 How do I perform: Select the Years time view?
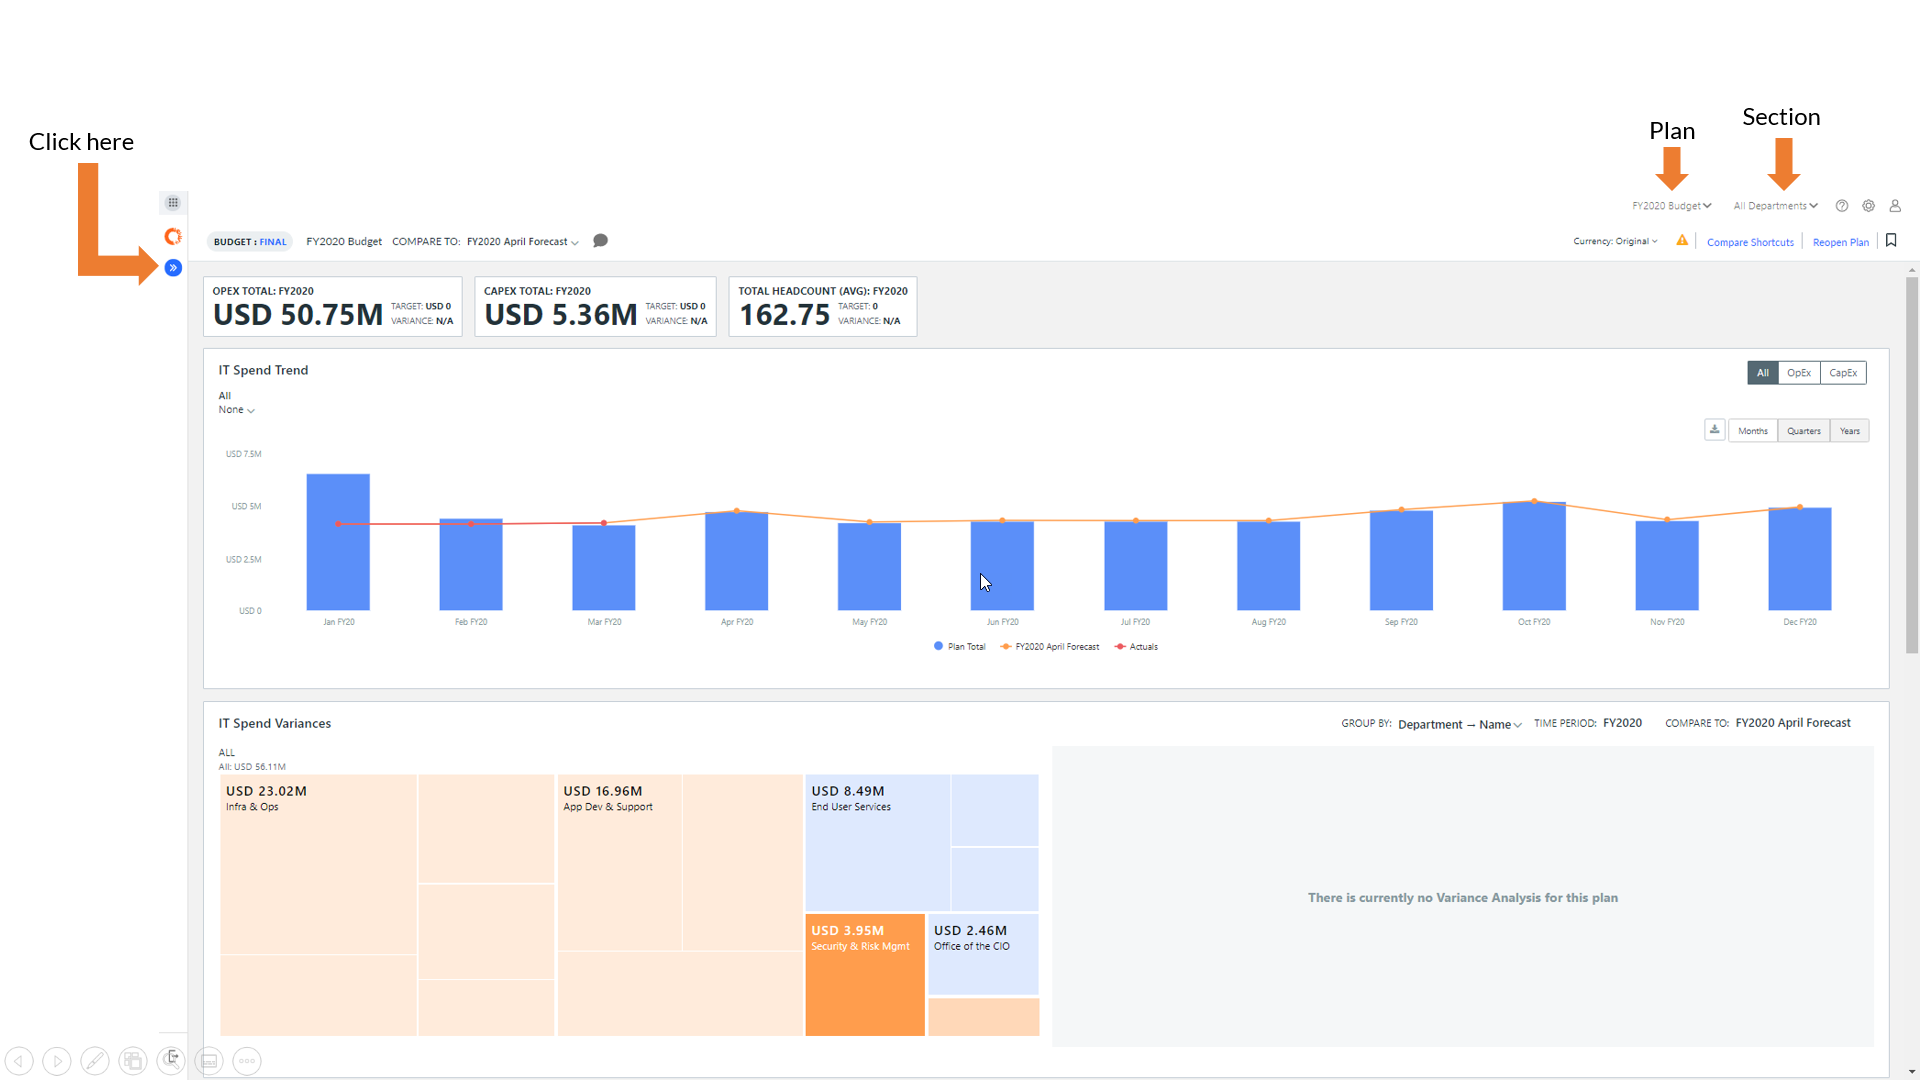click(1849, 431)
